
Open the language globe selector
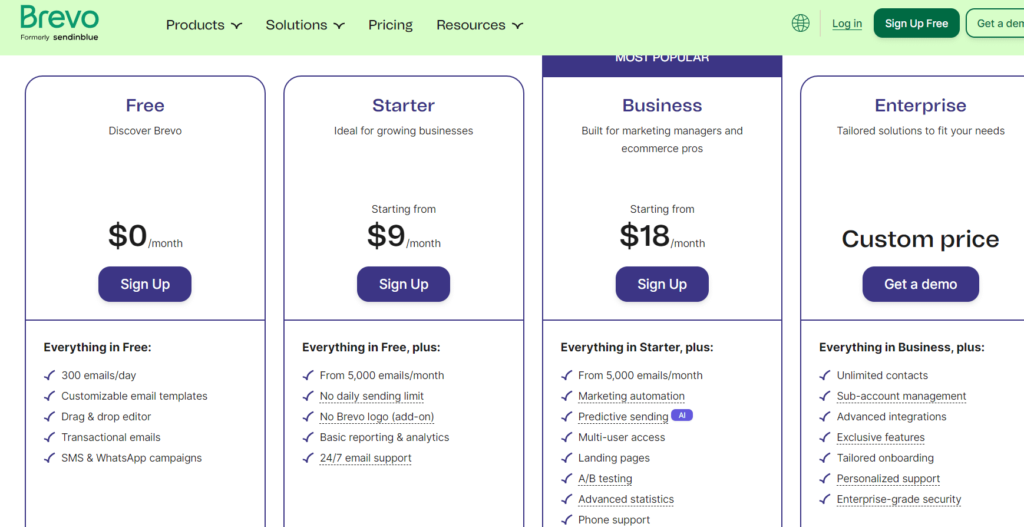click(x=800, y=23)
